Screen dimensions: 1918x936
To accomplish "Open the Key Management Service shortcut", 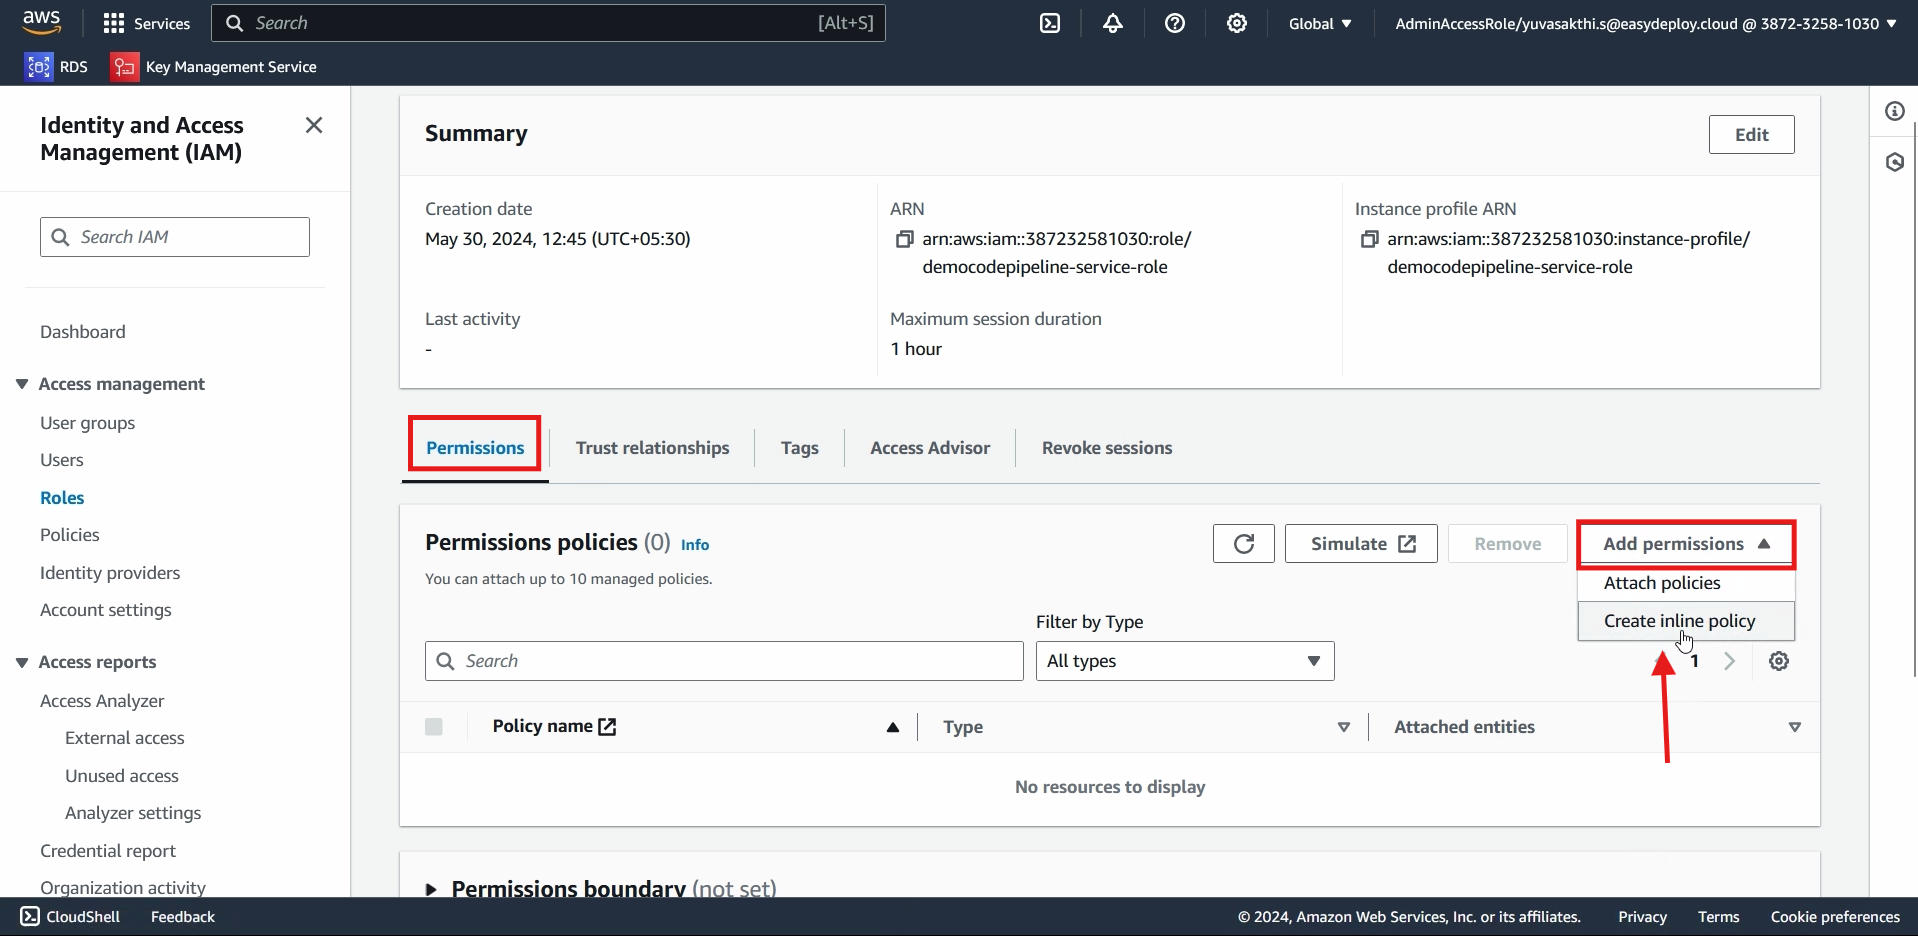I will (214, 67).
